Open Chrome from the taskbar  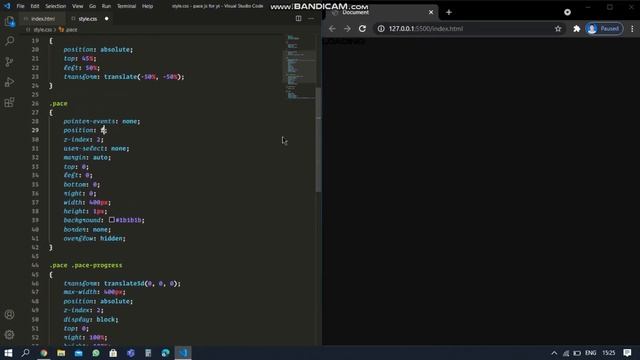44,353
